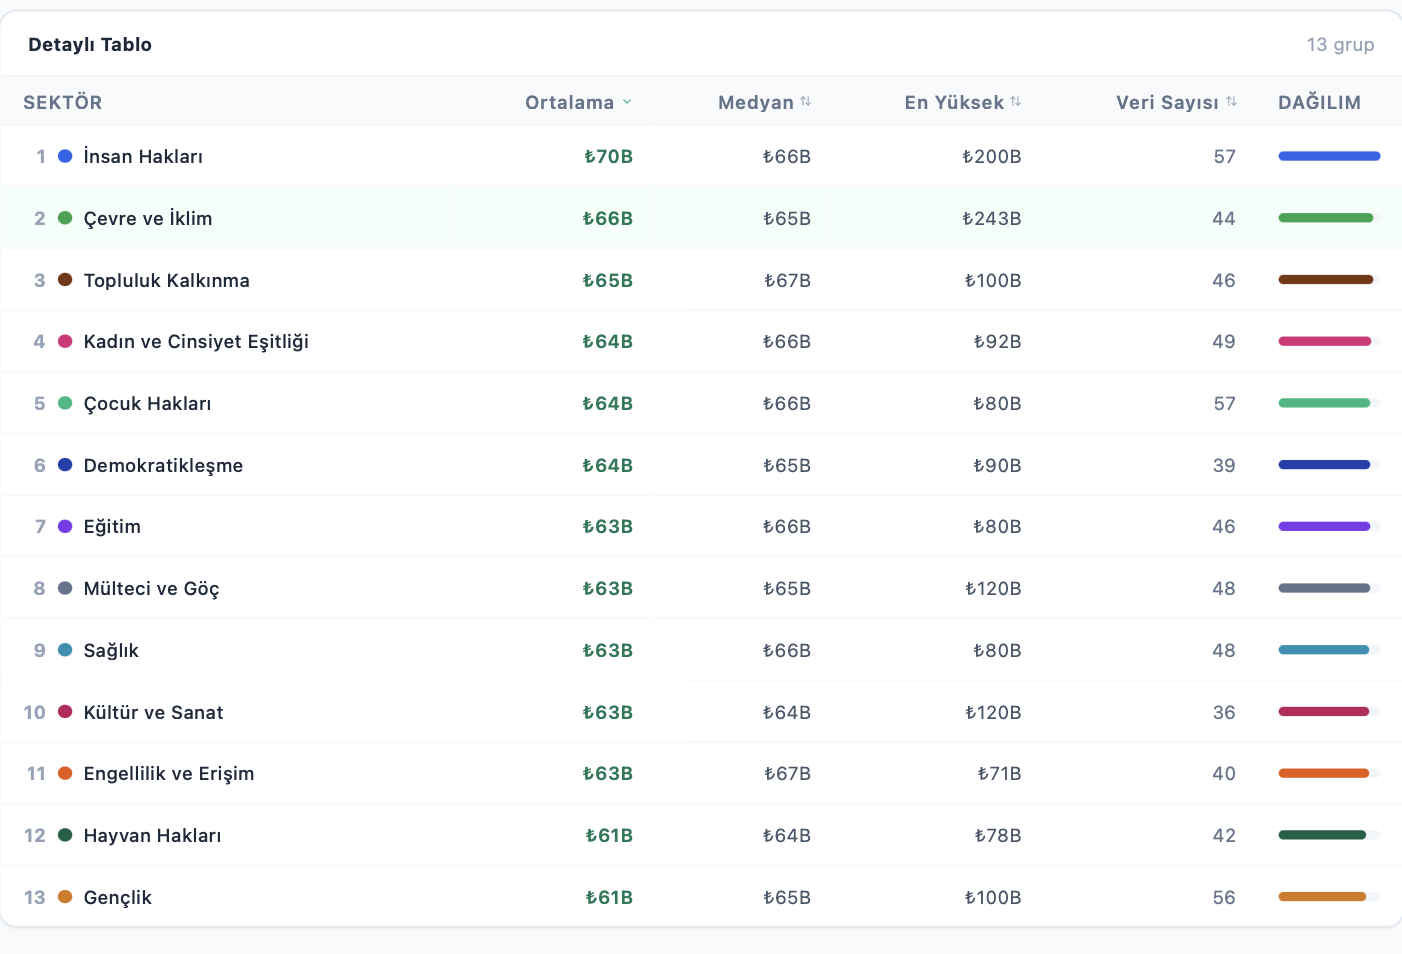Click Kültür ve Sanat data count 36
The width and height of the screenshot is (1402, 954).
tap(1224, 712)
